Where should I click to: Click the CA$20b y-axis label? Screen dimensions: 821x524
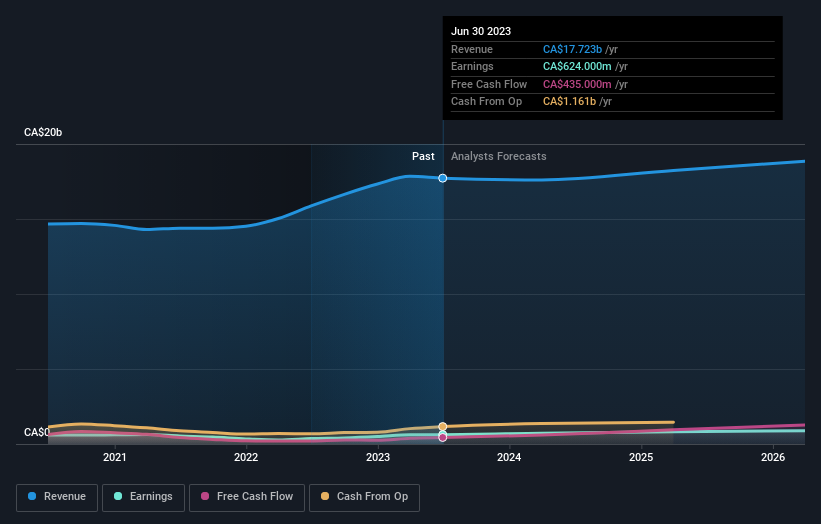(x=43, y=132)
